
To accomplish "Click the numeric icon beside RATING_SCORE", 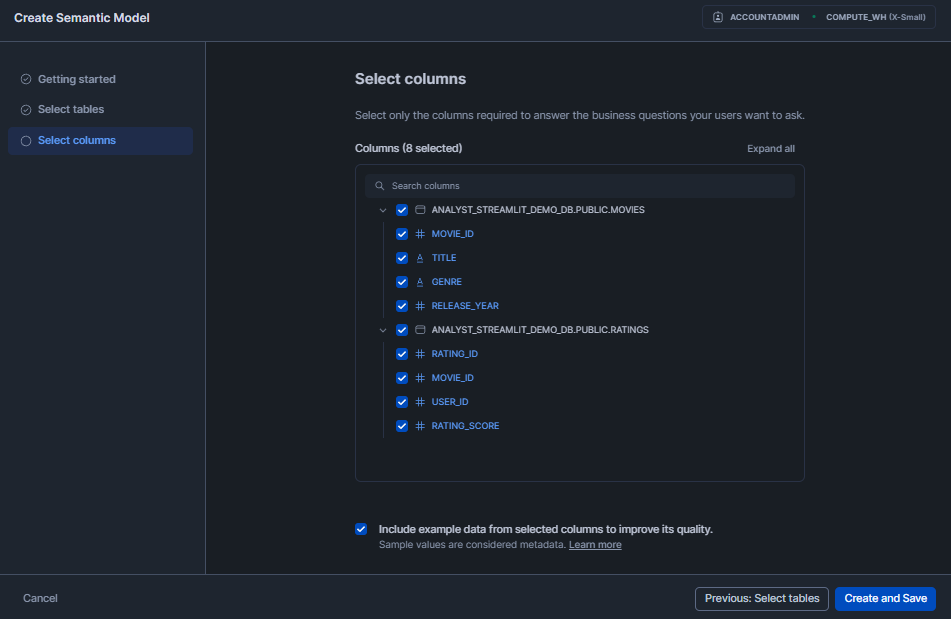I will [x=419, y=425].
